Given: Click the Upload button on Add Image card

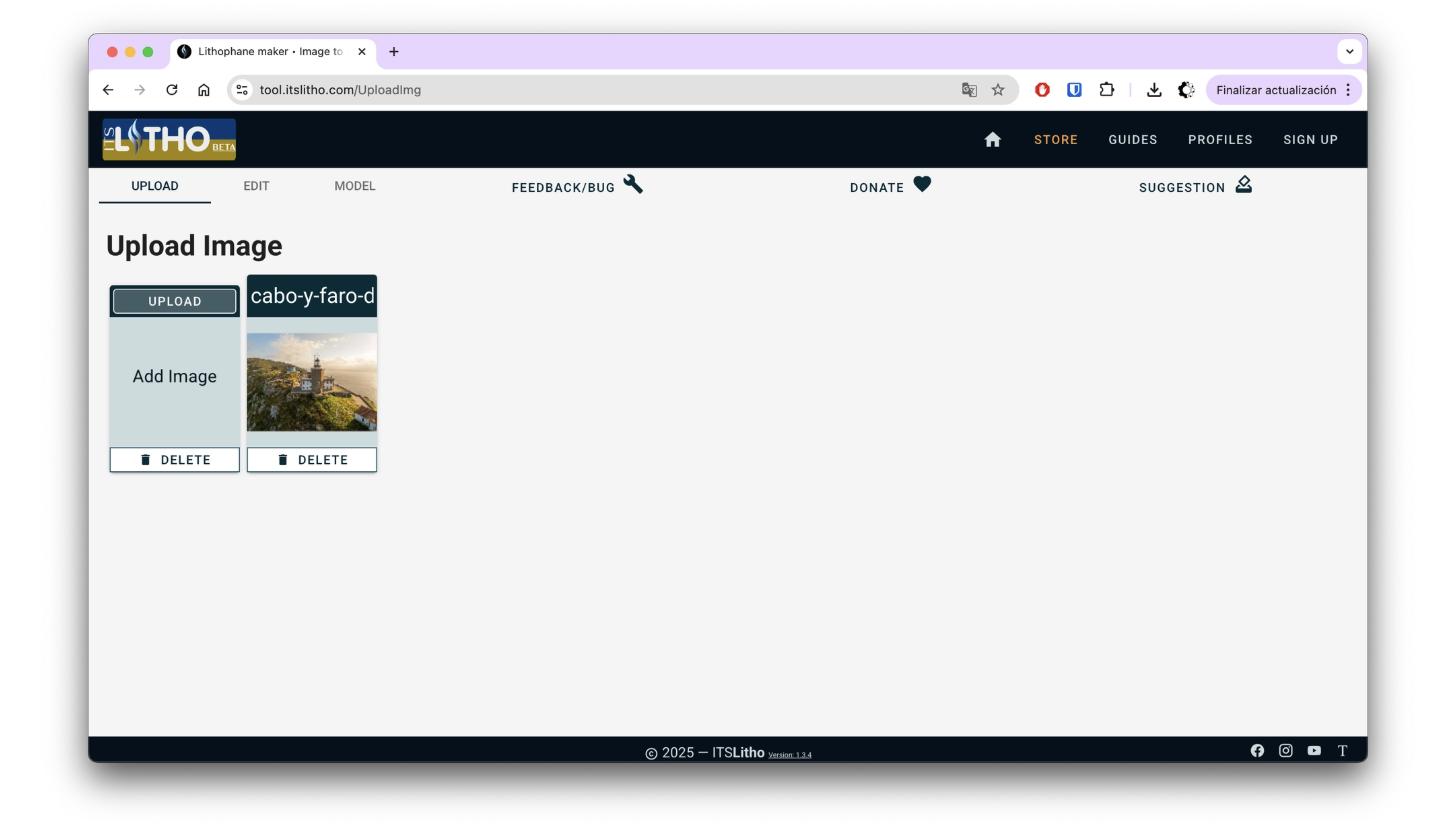Looking at the screenshot, I should coord(175,301).
